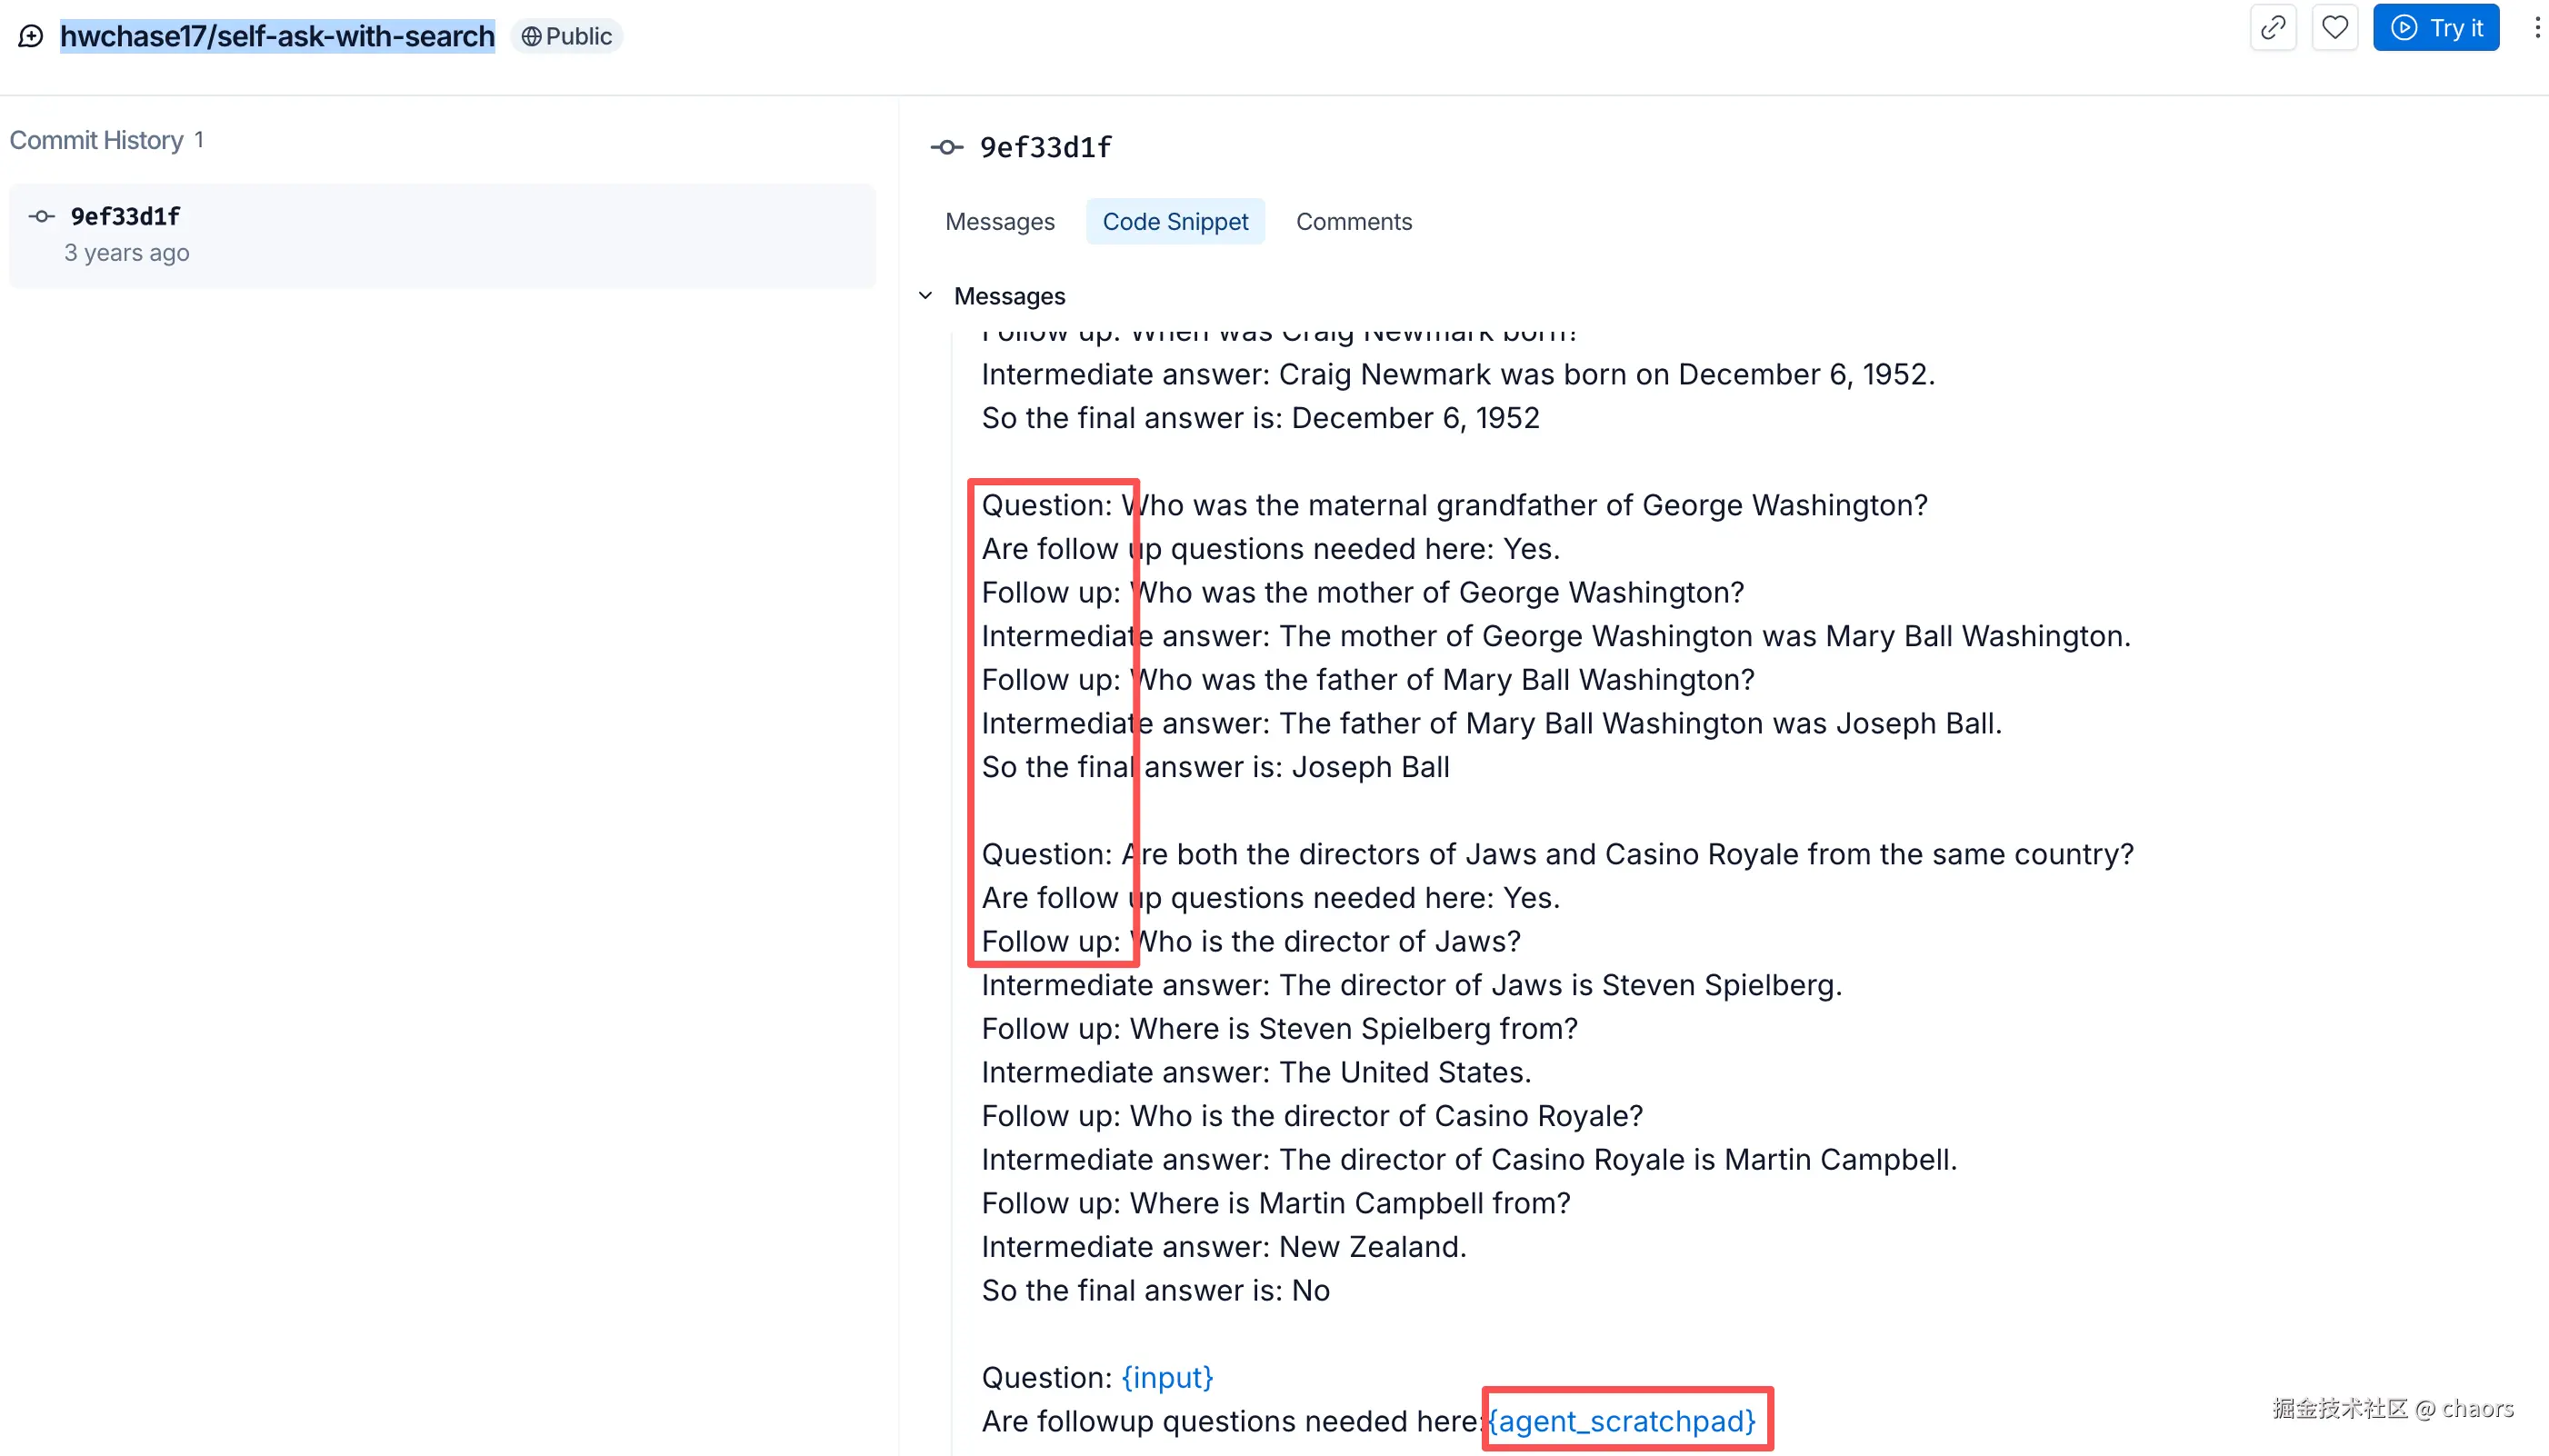2549x1456 pixels.
Task: Click the heart like icon
Action: pyautogui.click(x=2334, y=28)
